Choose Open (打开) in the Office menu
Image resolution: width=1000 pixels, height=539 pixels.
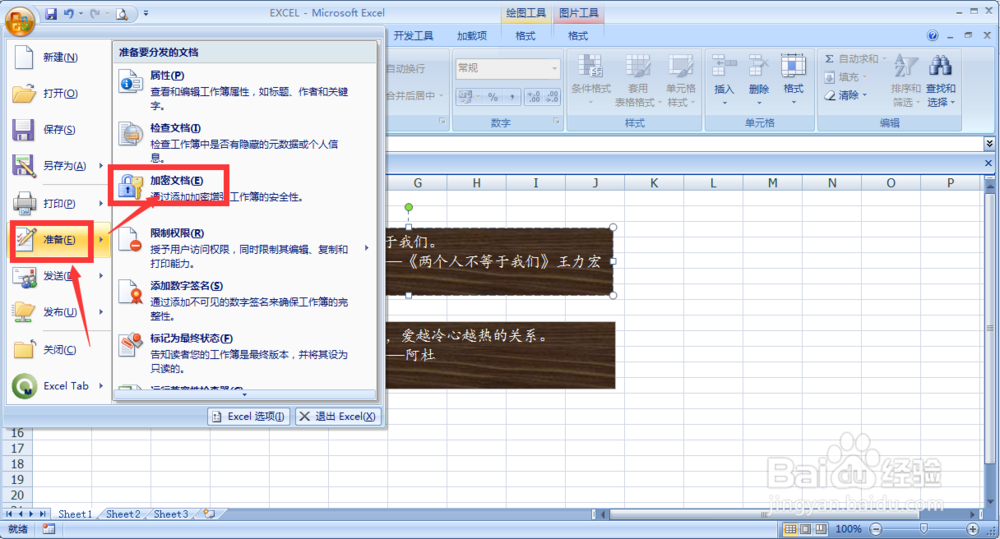pyautogui.click(x=58, y=94)
